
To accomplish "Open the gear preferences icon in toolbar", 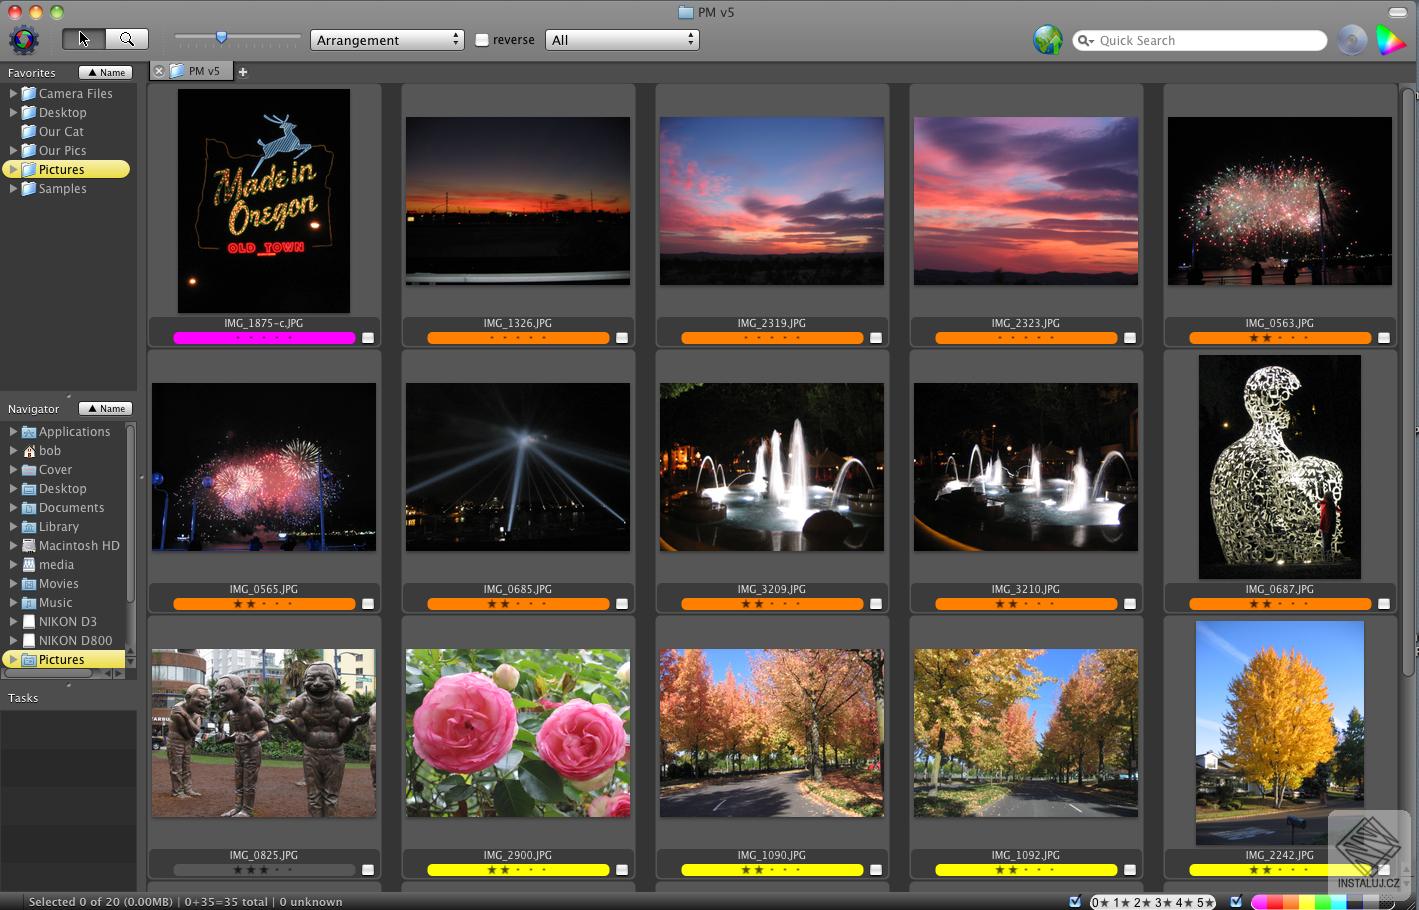I will point(24,40).
